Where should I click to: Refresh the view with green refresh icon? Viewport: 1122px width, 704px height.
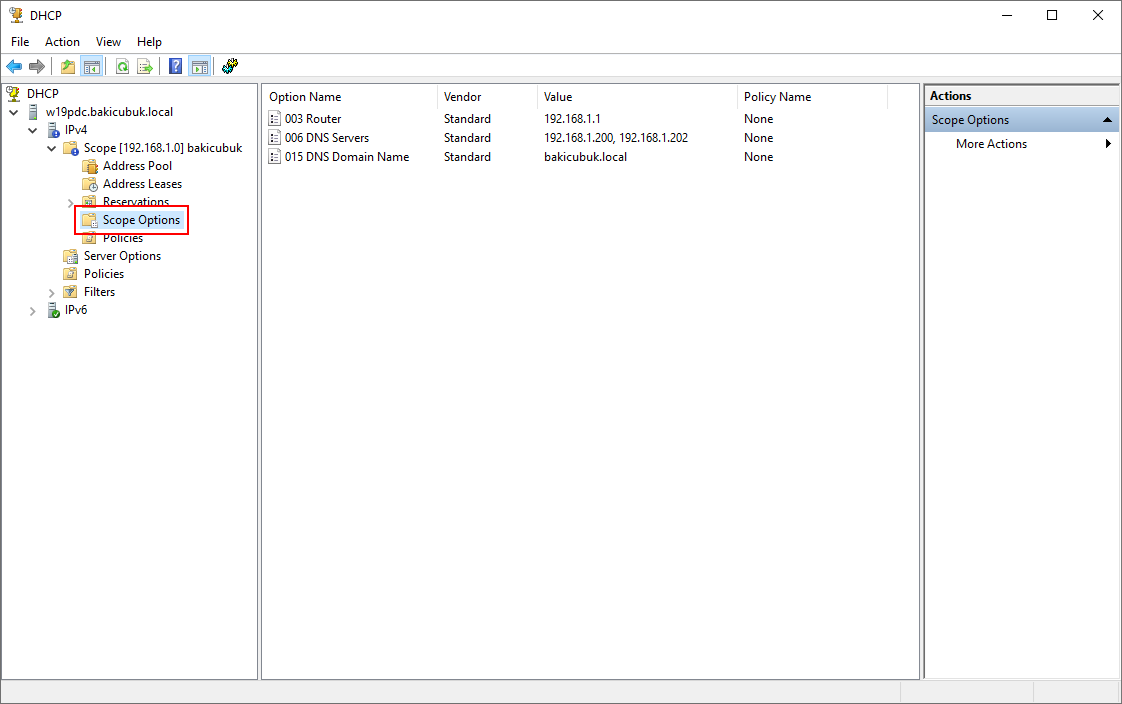pos(122,67)
